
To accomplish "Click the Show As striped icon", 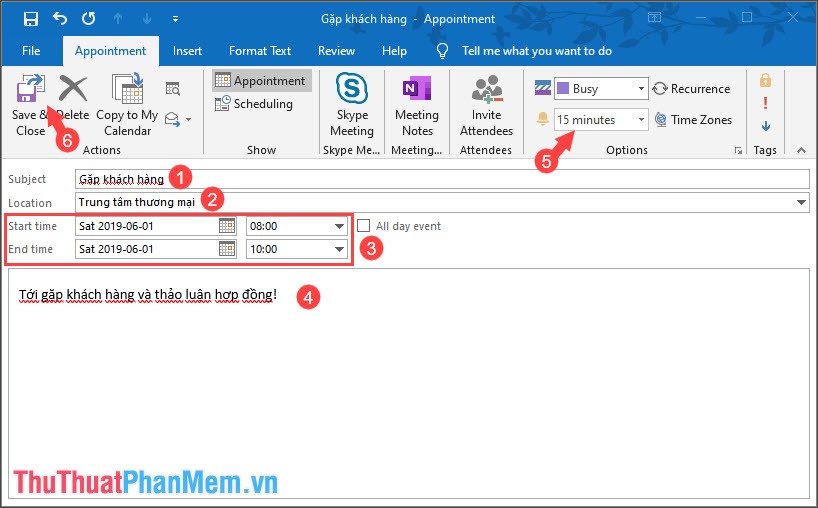I will click(543, 88).
